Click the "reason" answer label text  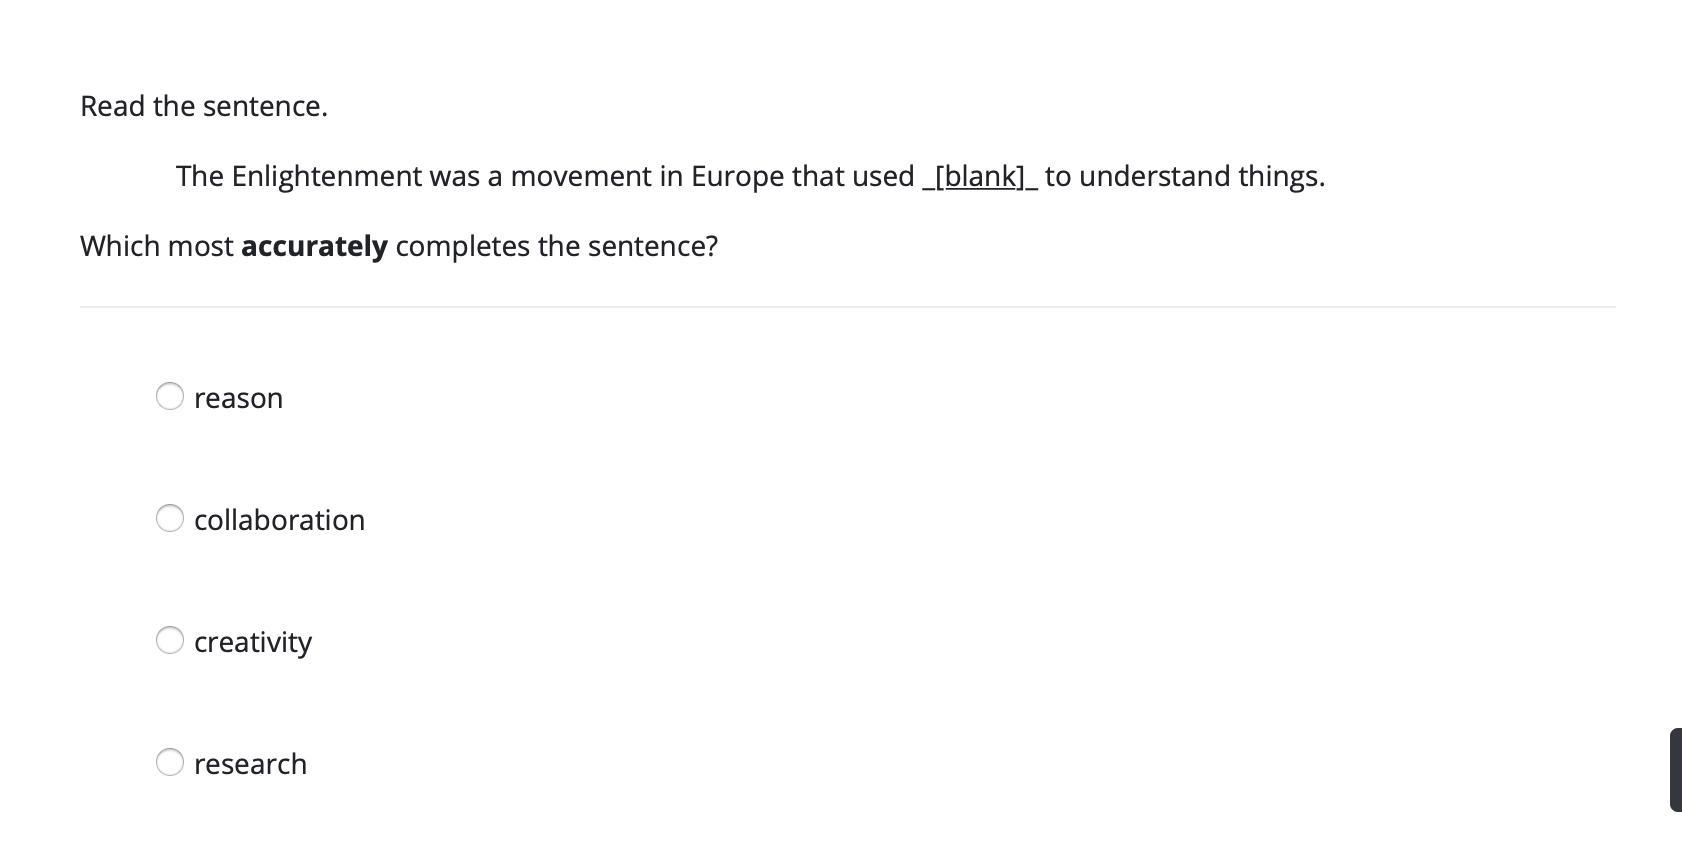click(238, 398)
